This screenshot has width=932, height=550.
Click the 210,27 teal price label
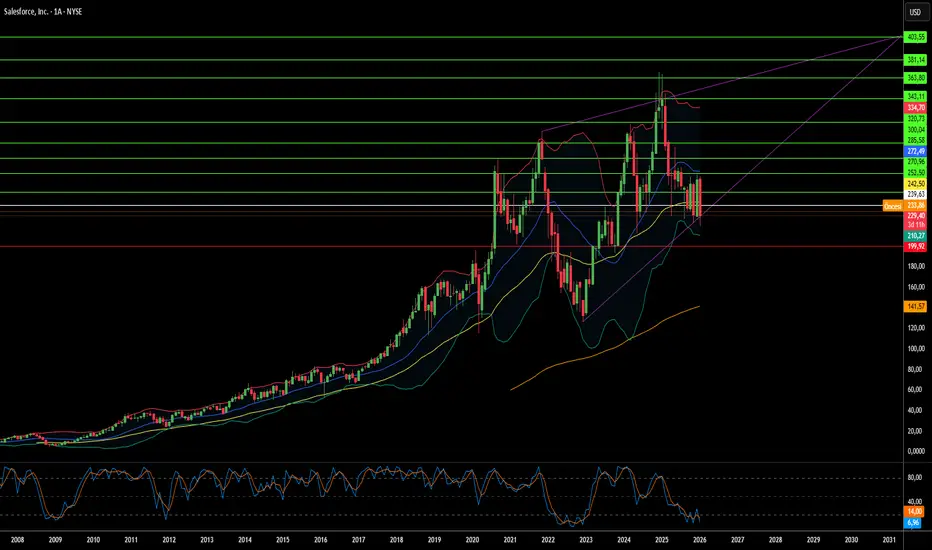point(914,235)
